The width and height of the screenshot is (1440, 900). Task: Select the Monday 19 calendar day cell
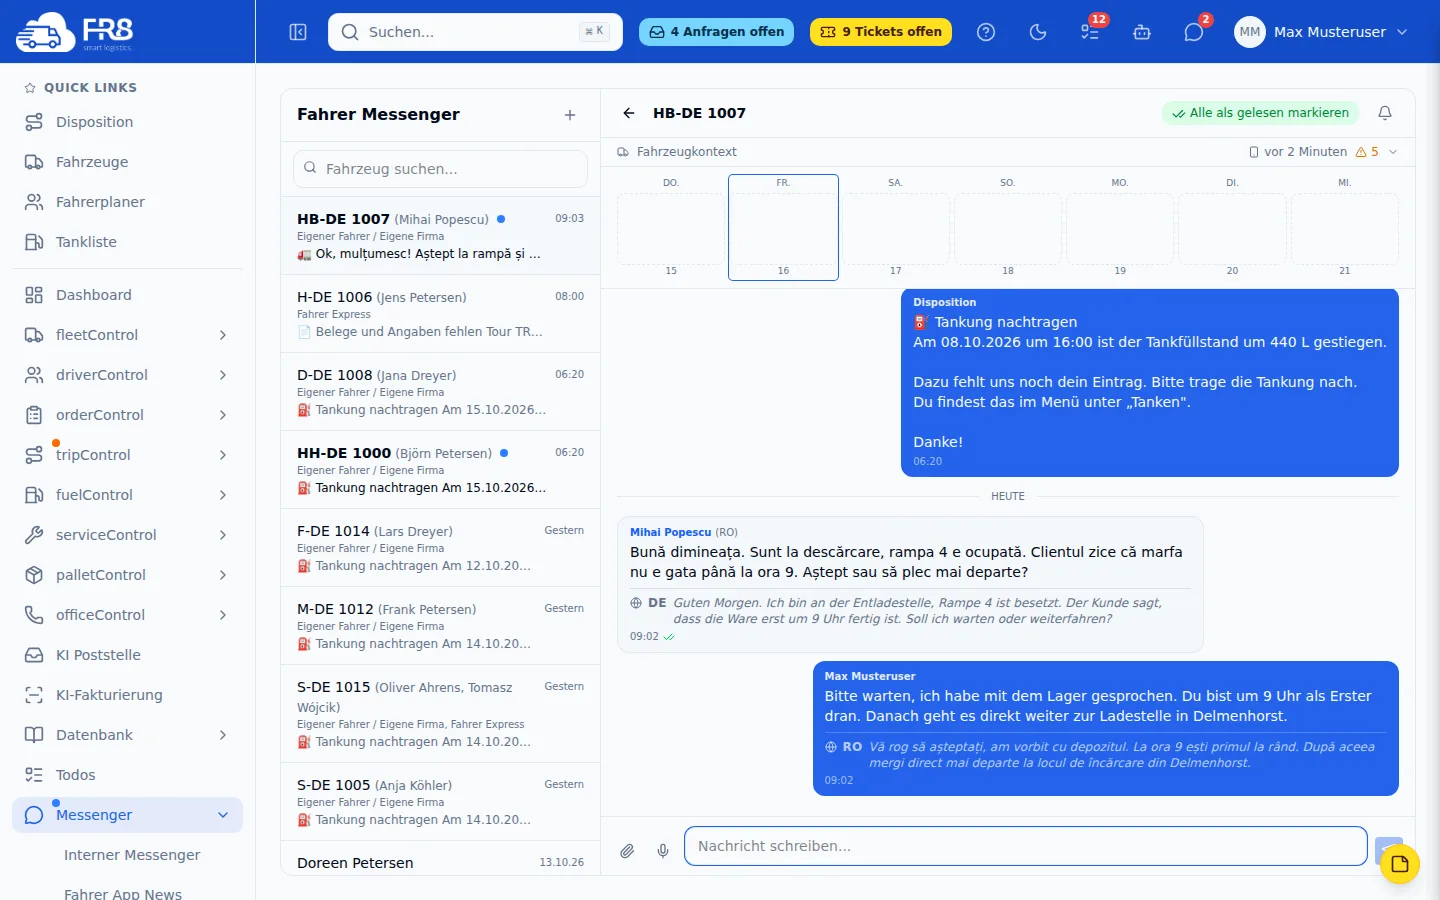coord(1120,227)
